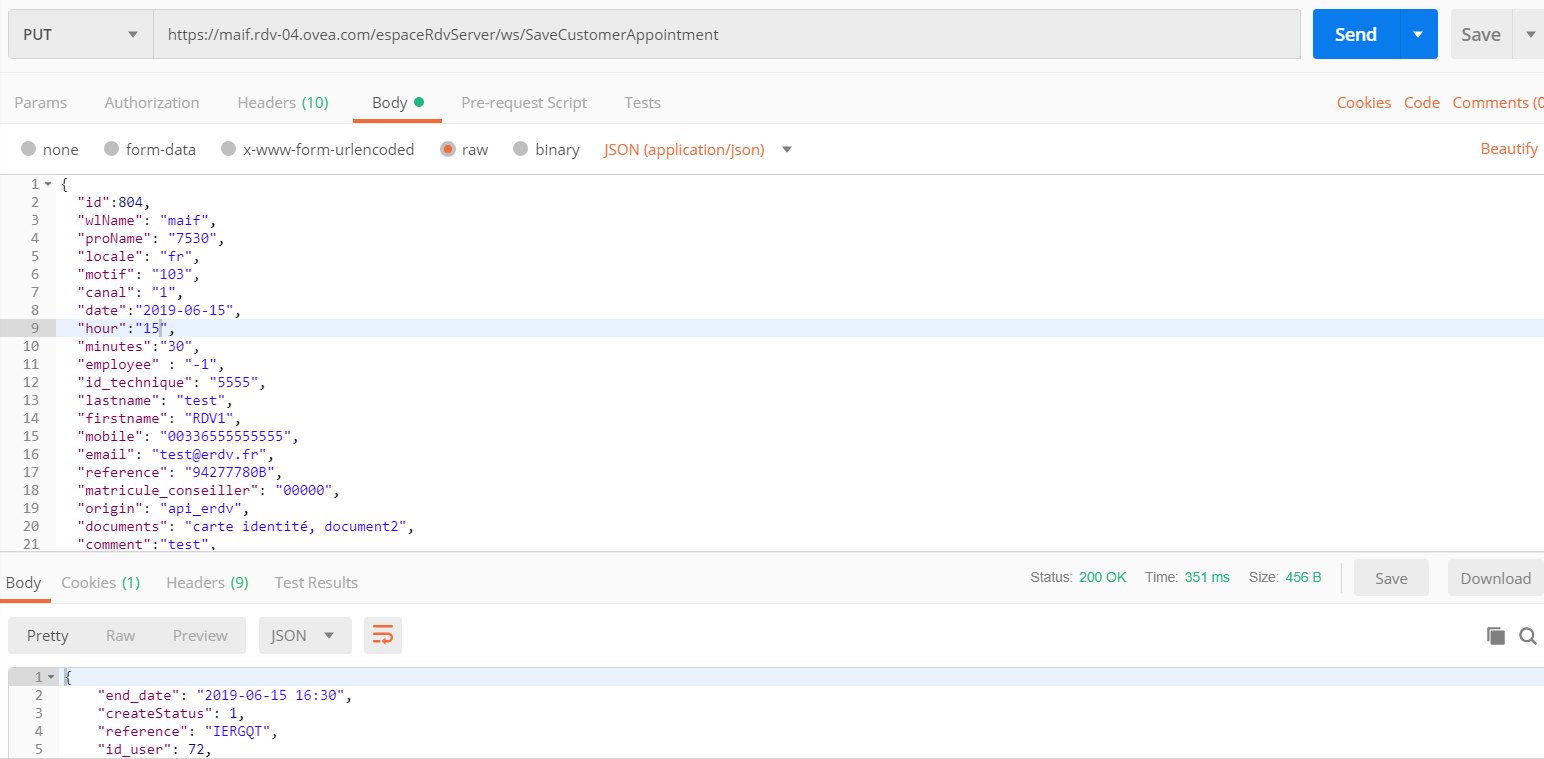Click the "createStatus": 1 response line

(x=171, y=713)
